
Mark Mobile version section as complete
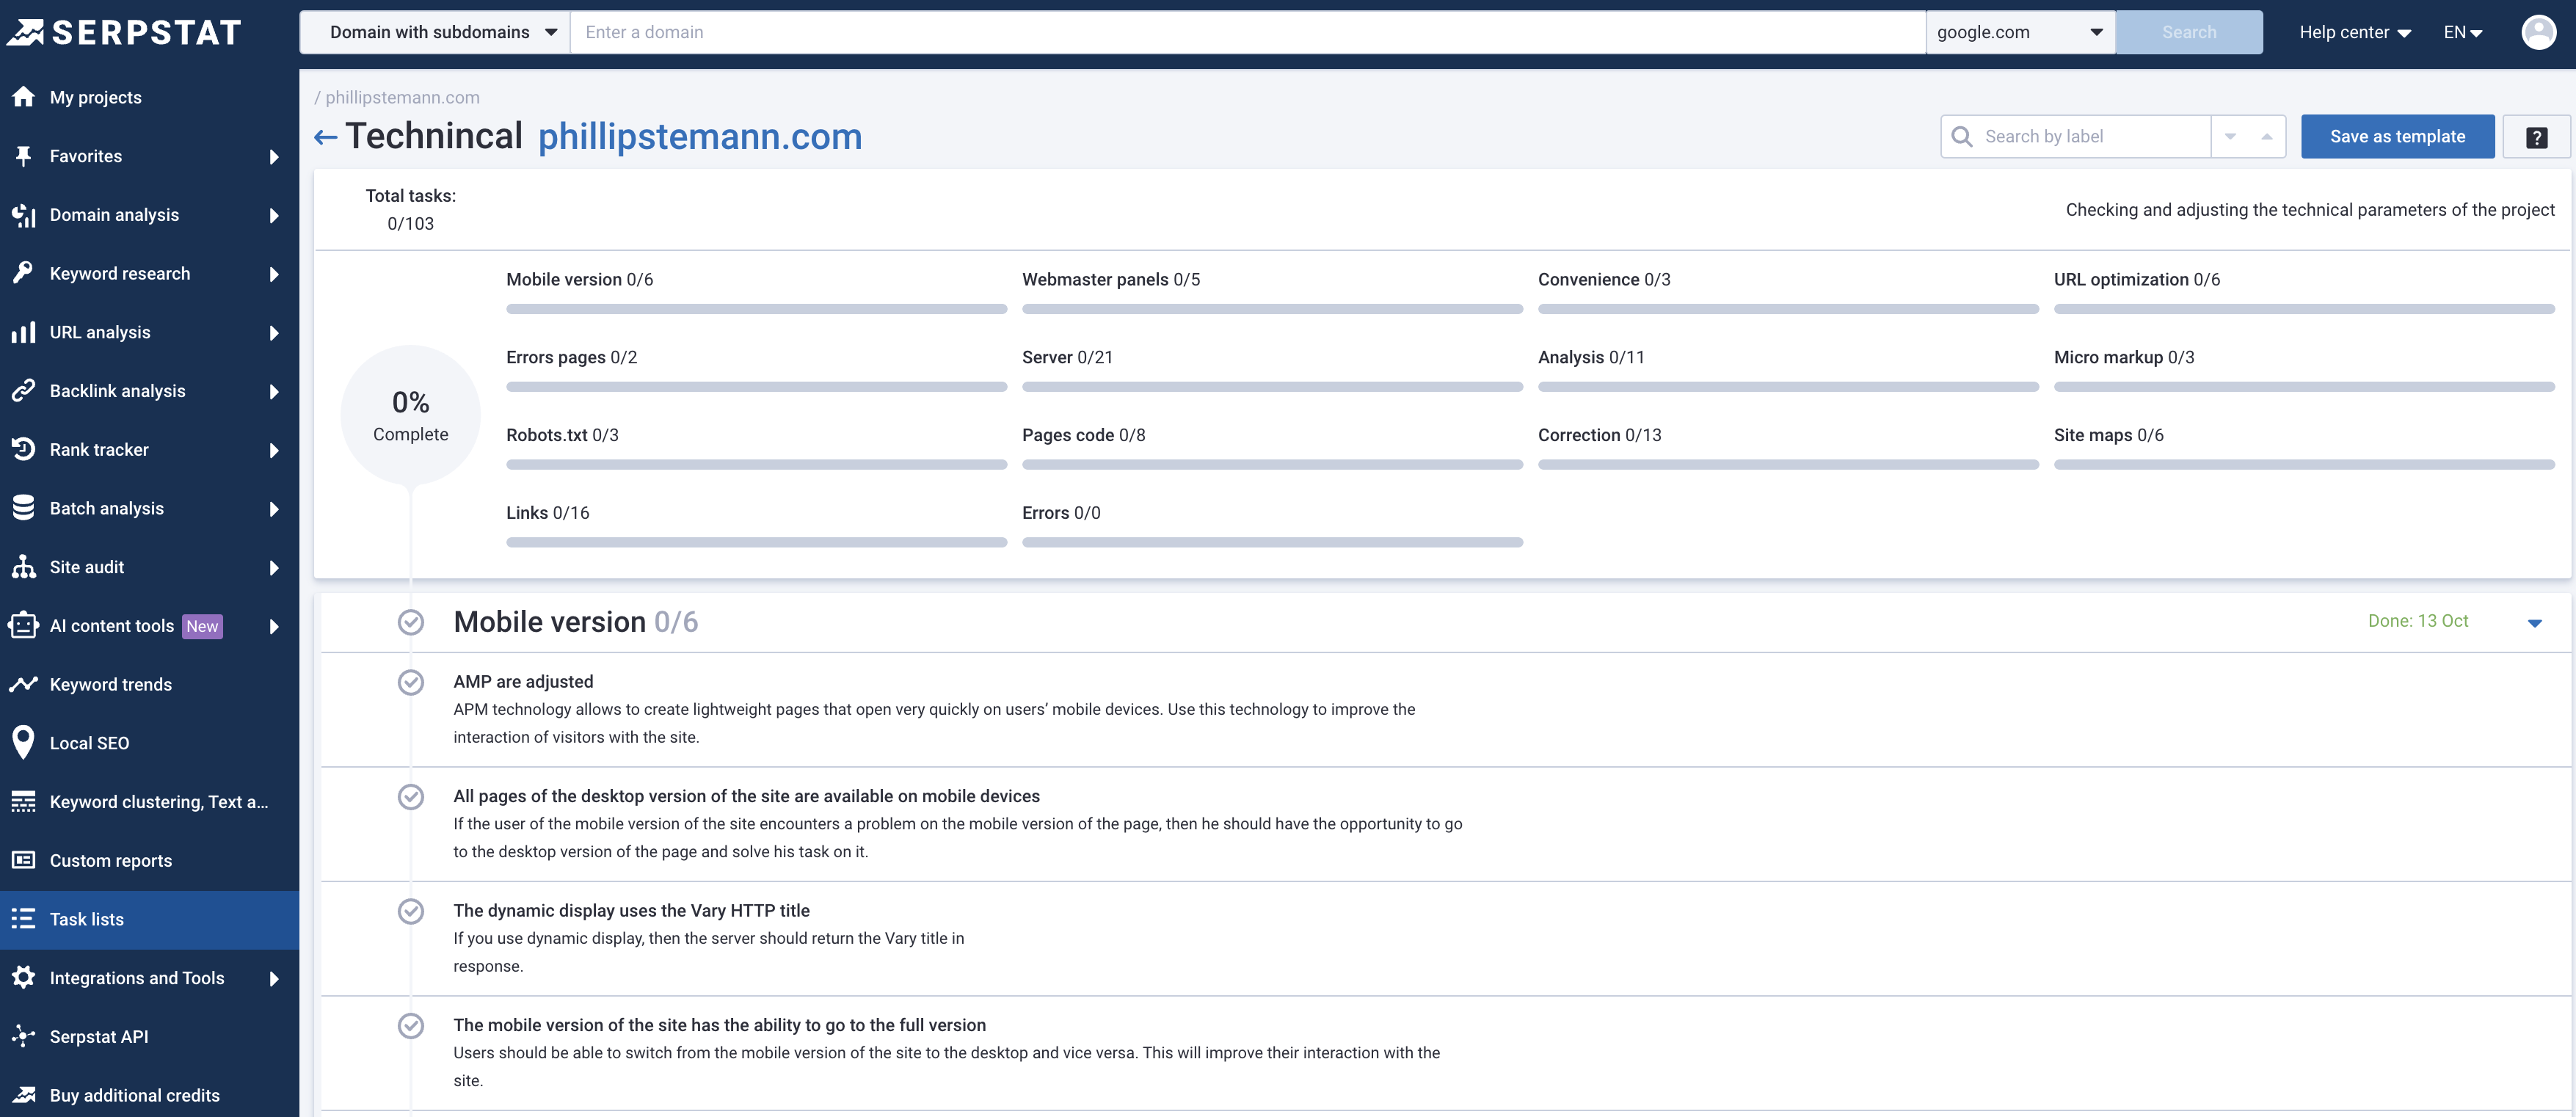point(410,622)
